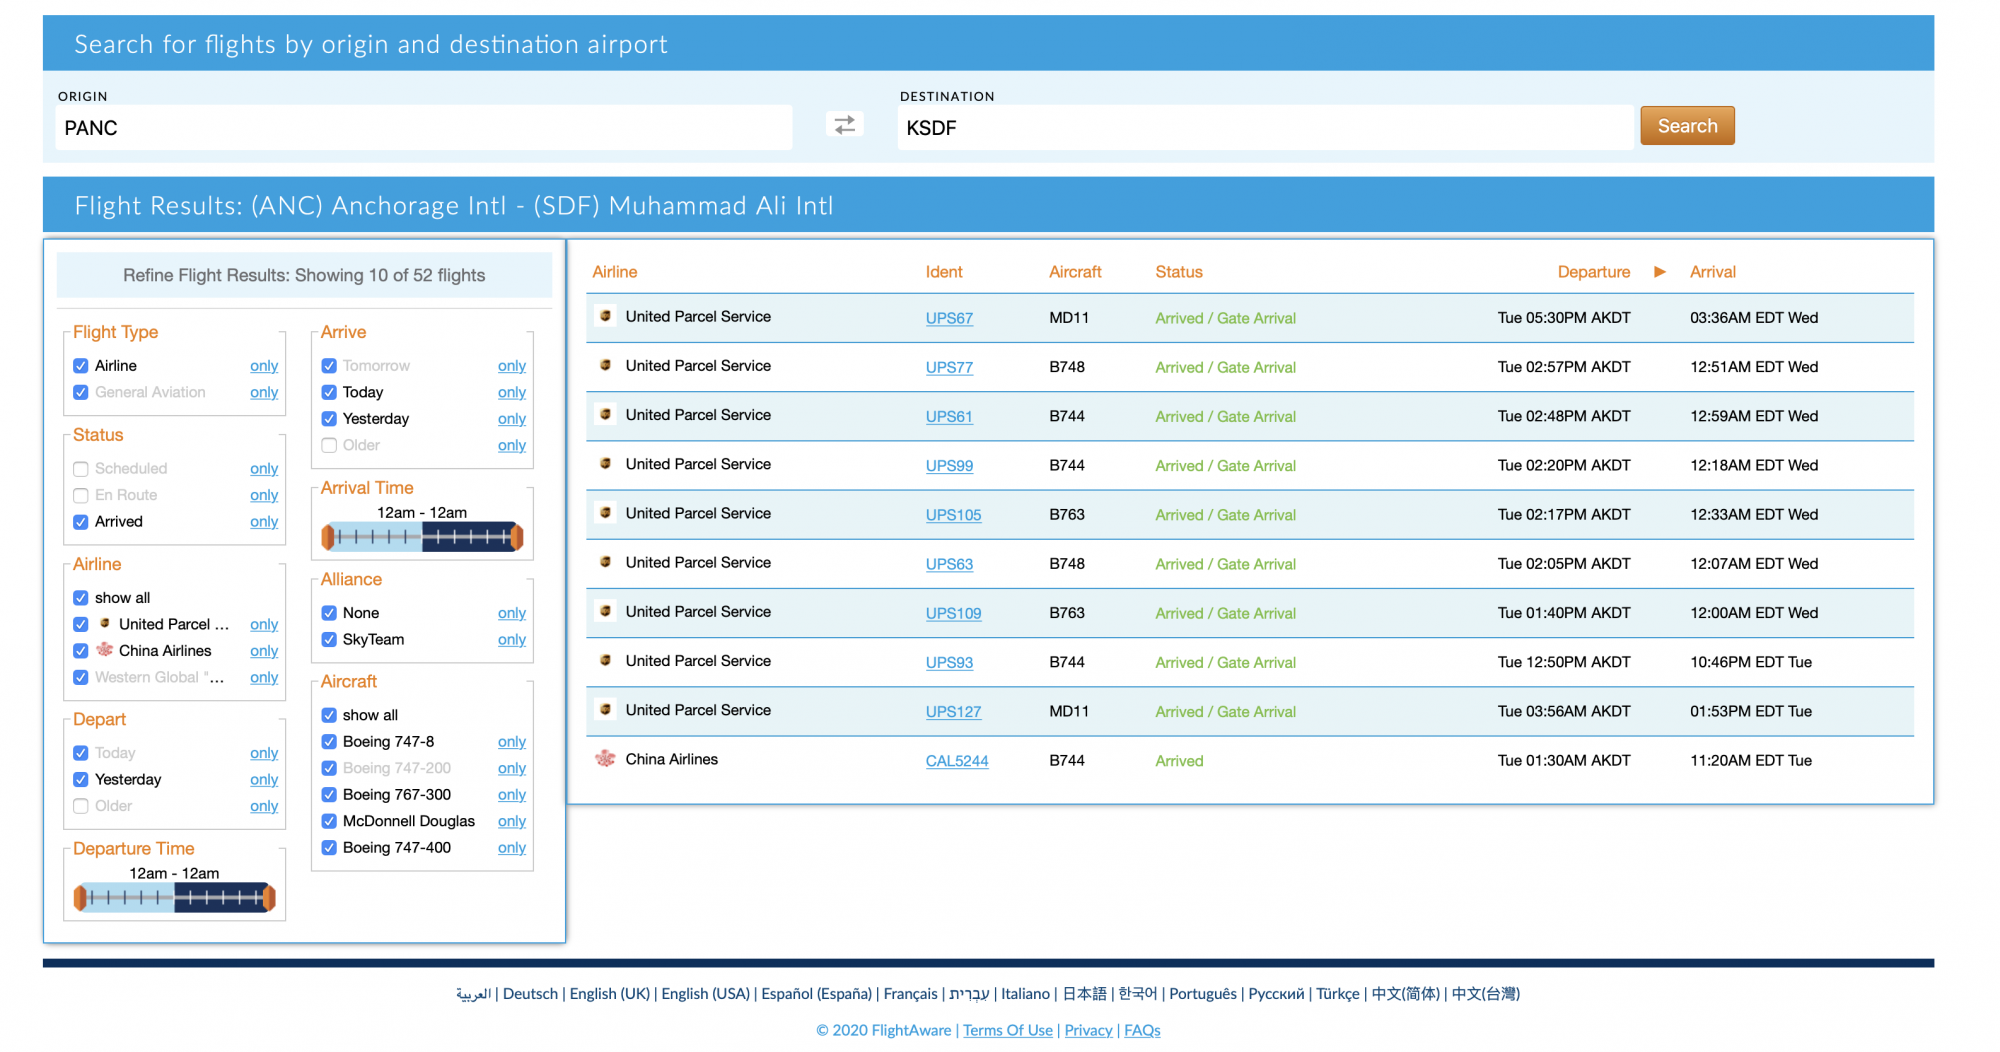Sort results by Departure column
The width and height of the screenshot is (2000, 1052).
point(1594,272)
